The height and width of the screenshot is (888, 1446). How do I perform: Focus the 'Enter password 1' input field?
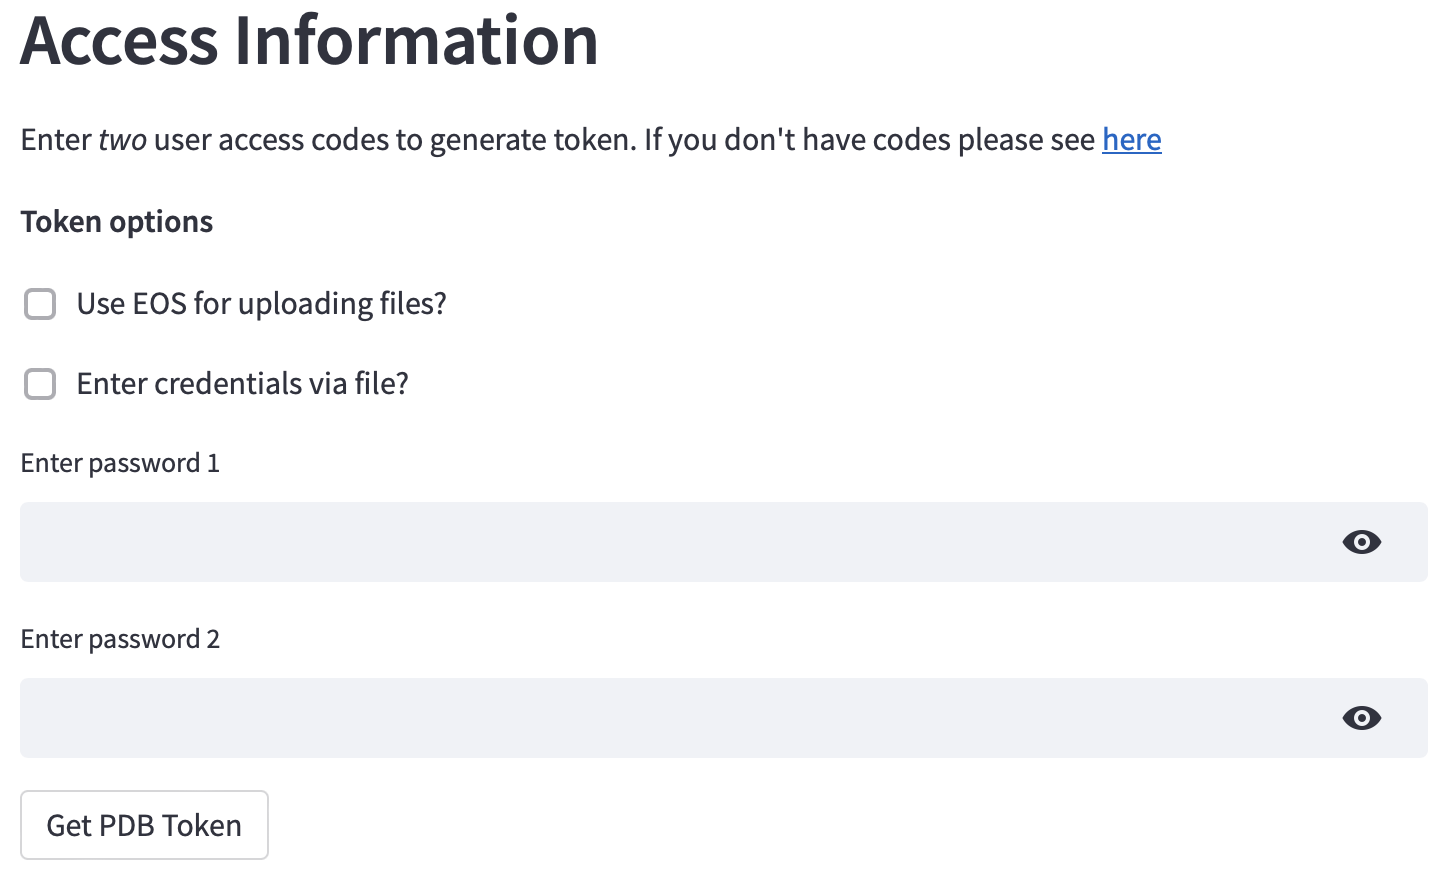600,542
